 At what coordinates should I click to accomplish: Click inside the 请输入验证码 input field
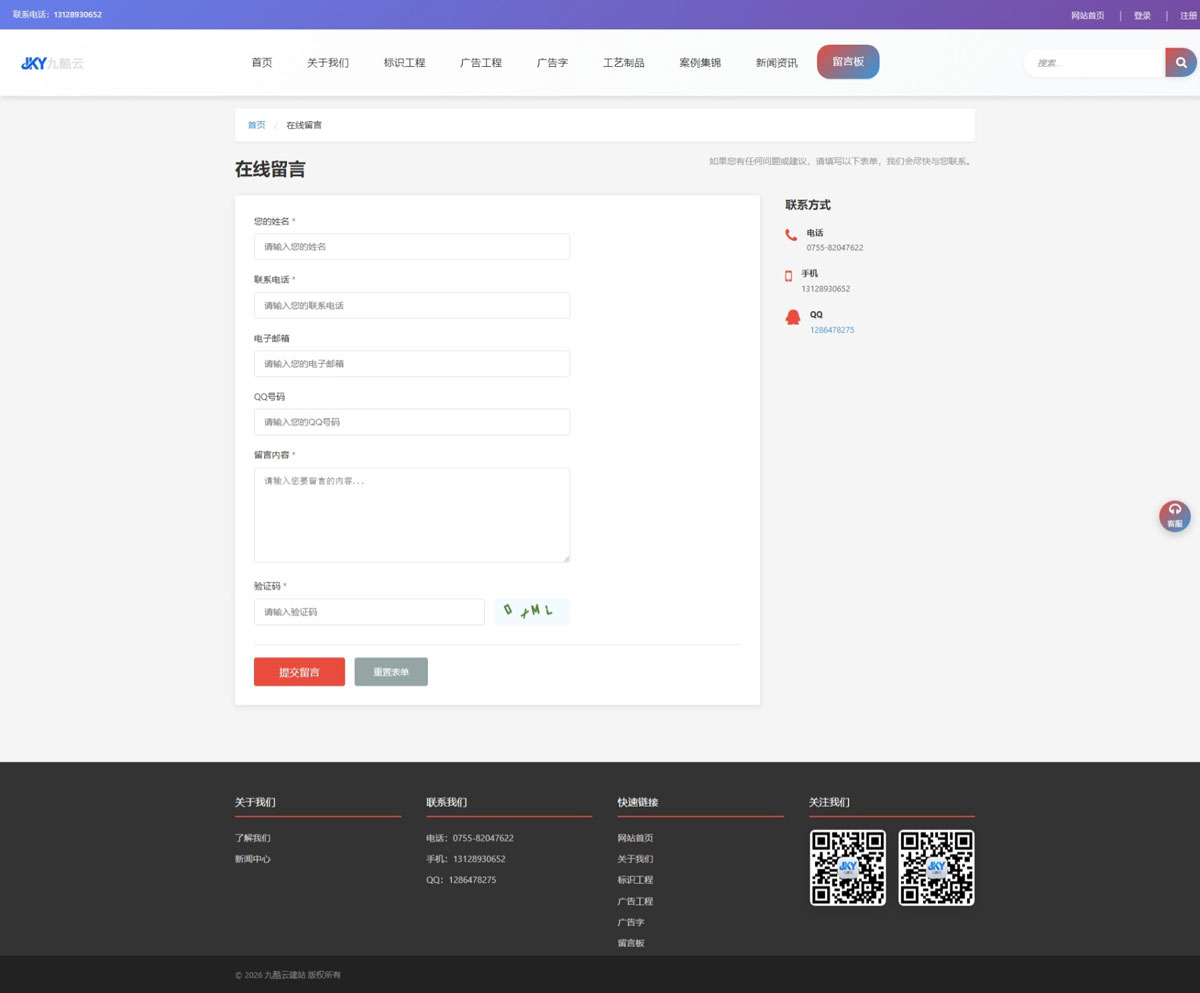368,611
